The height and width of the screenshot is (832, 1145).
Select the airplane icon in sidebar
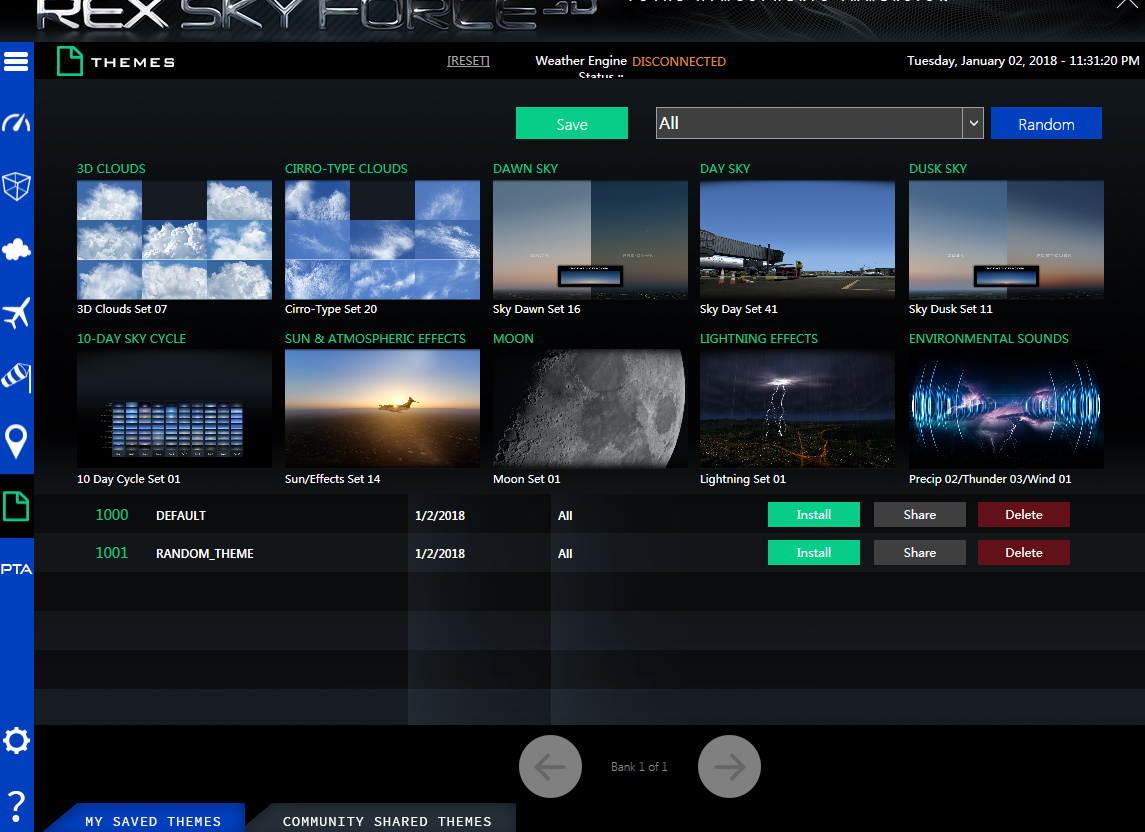pyautogui.click(x=16, y=313)
